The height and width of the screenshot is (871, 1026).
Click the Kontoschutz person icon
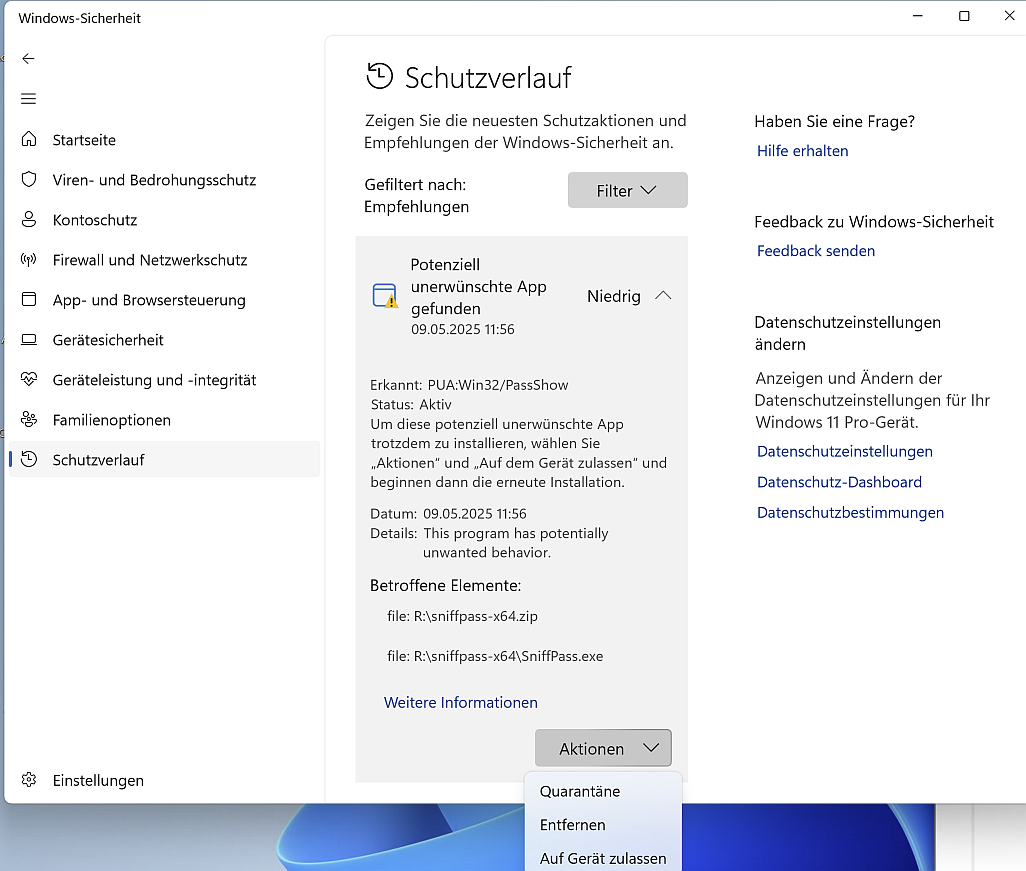(x=29, y=219)
